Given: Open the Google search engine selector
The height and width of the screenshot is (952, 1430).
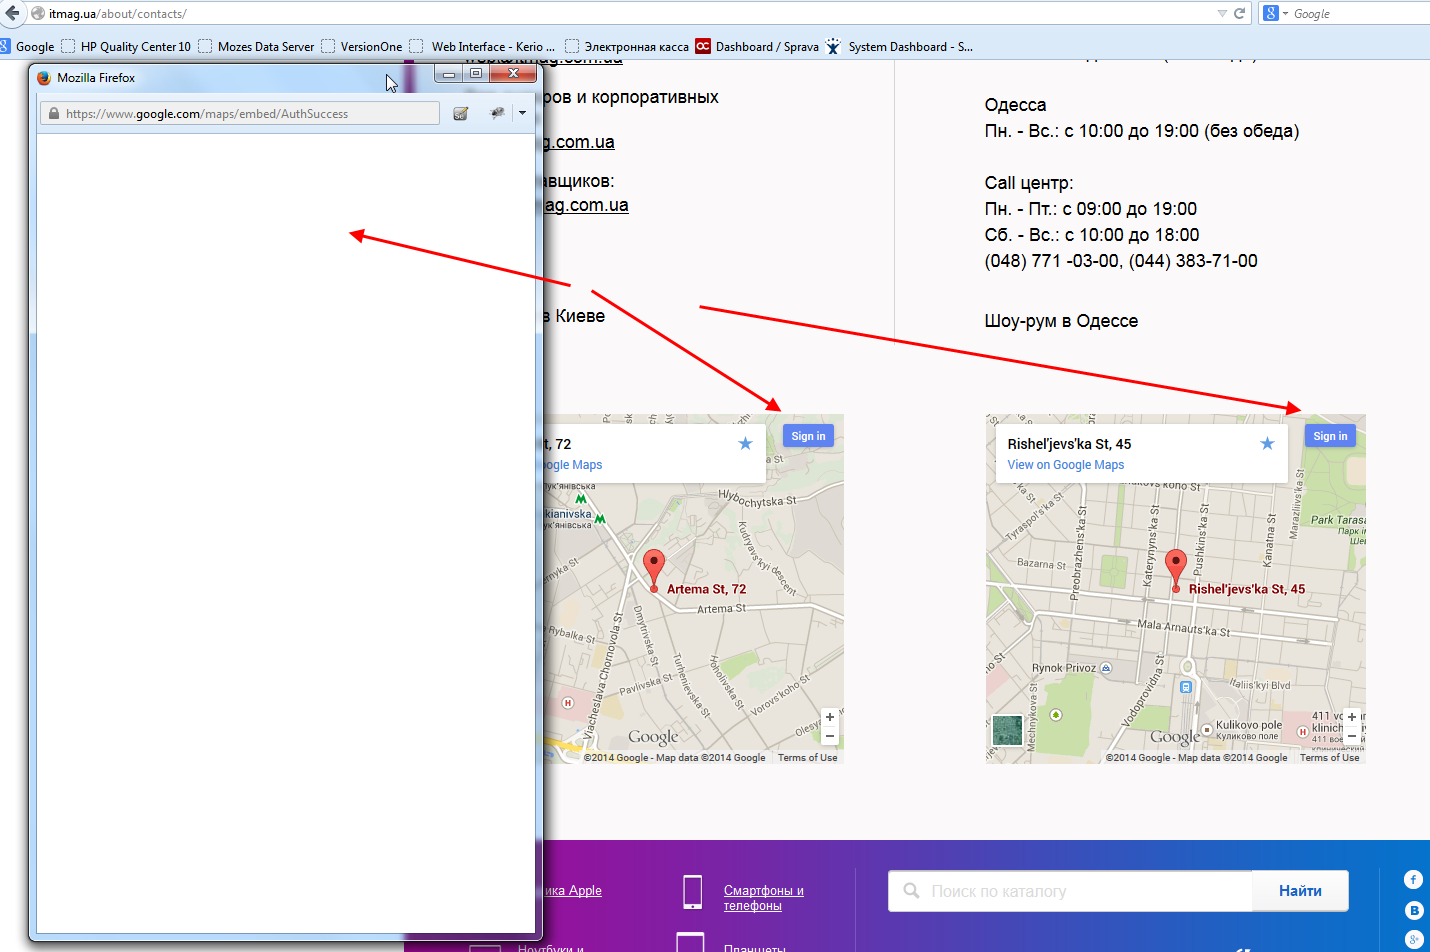Looking at the screenshot, I should click(1276, 13).
